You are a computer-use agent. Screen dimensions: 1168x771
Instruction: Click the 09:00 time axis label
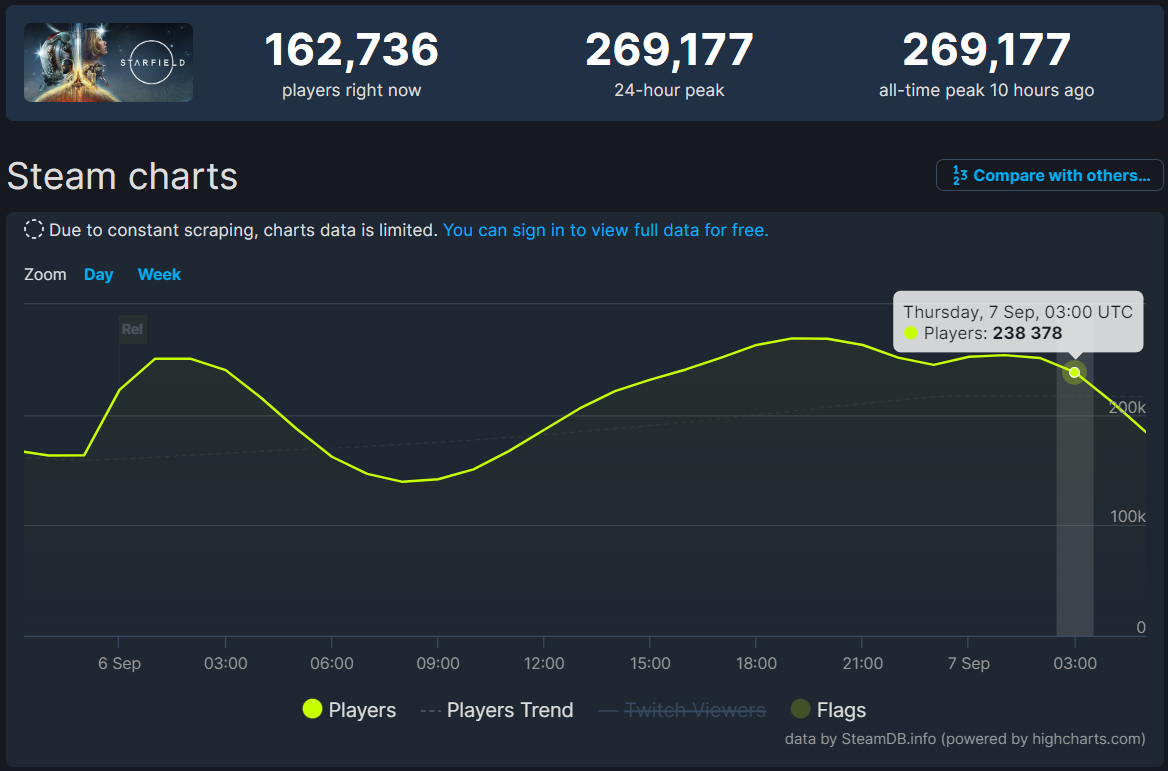click(438, 663)
